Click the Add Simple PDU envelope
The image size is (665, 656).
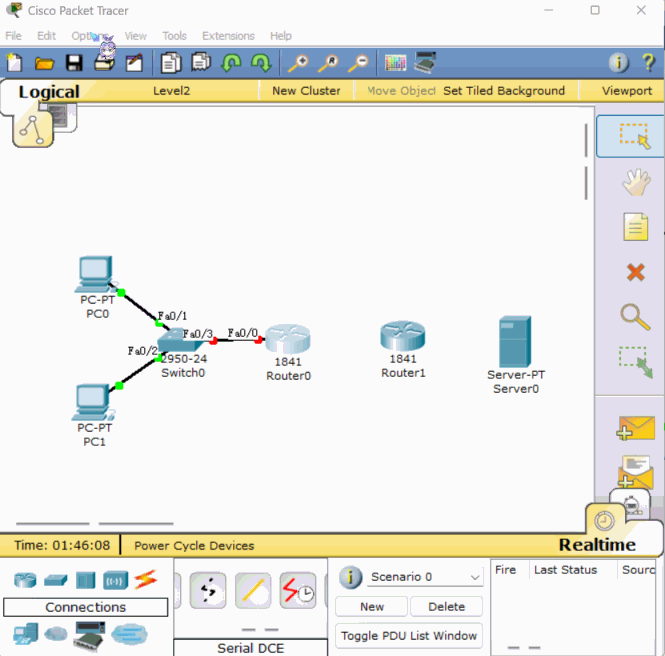click(x=635, y=428)
